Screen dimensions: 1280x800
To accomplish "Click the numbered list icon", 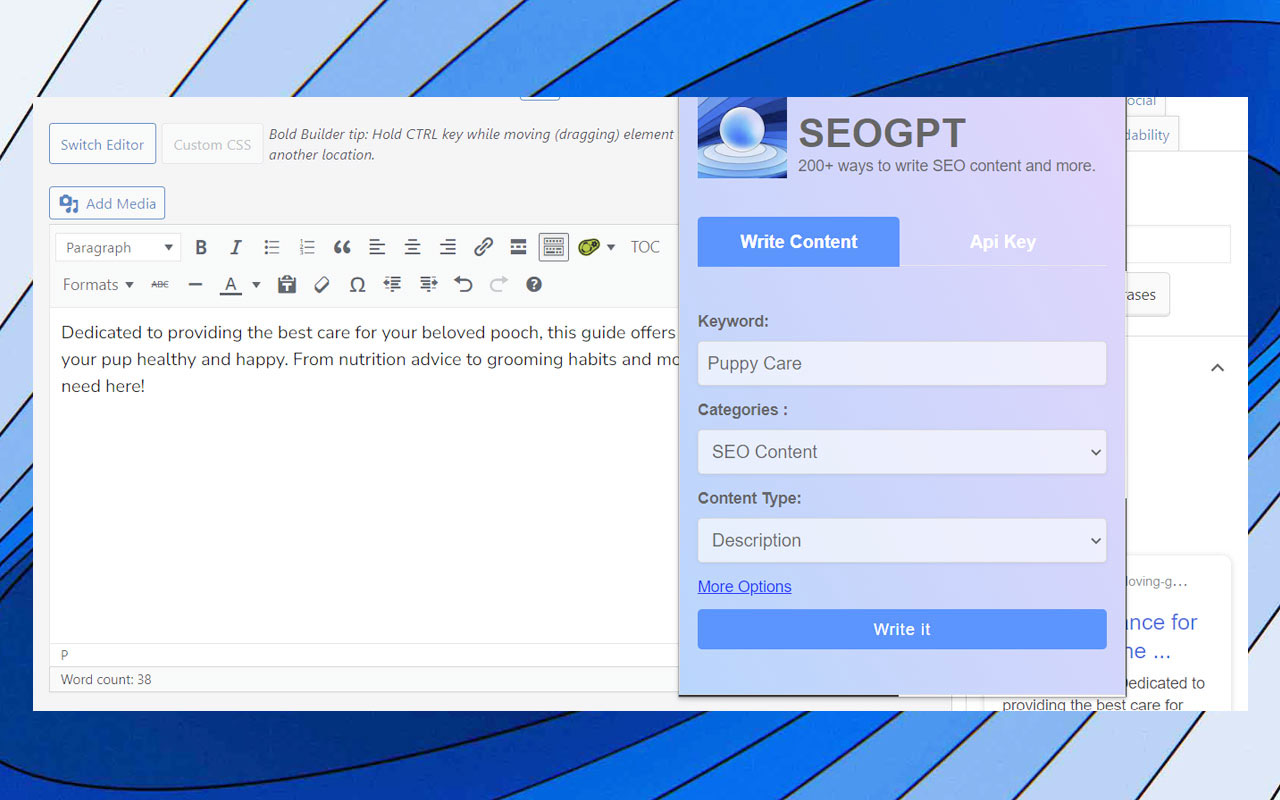I will point(307,247).
